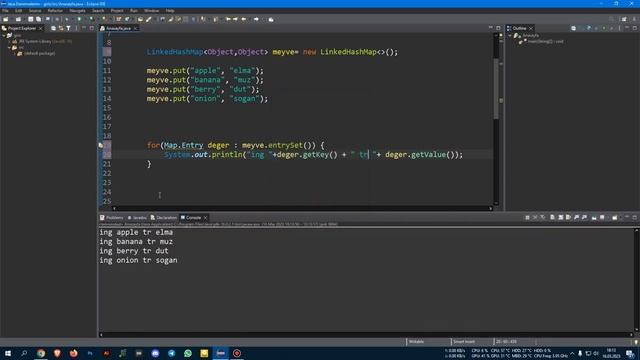Open Google Chrome from the taskbar
The width and height of the screenshot is (640, 360).
41,353
